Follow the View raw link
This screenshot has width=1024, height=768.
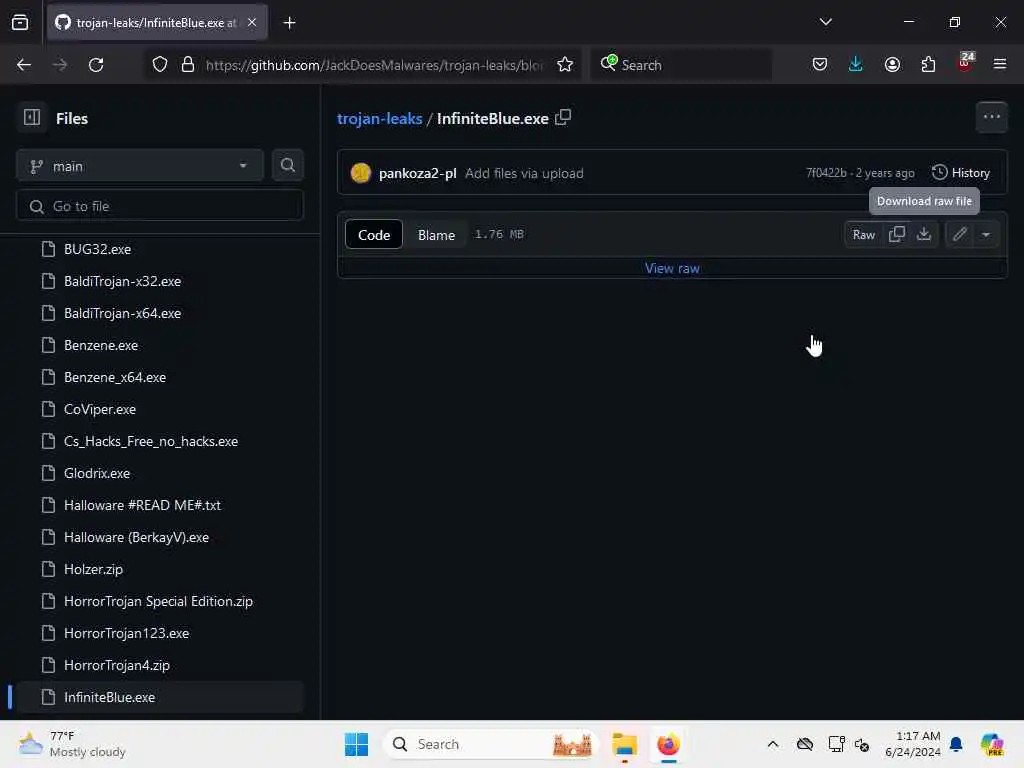click(x=672, y=268)
